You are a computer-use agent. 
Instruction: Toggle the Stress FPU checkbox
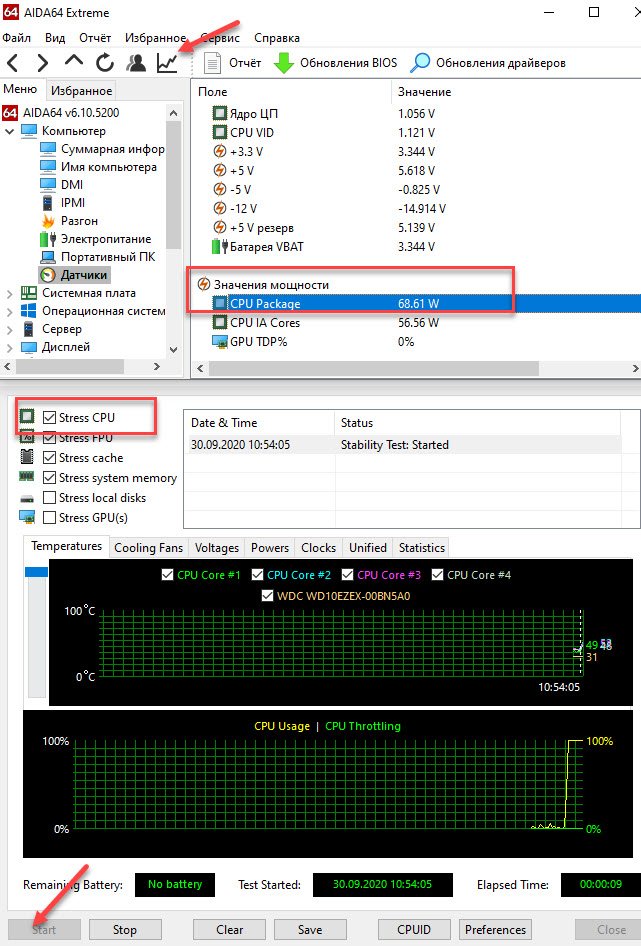click(x=49, y=437)
